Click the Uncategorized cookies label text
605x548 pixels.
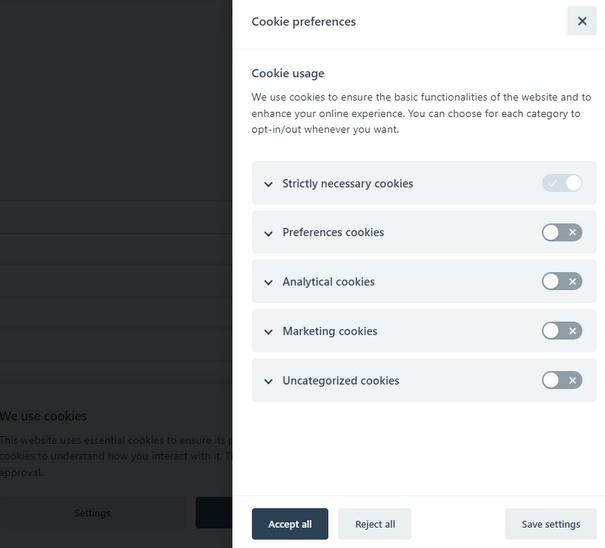pyautogui.click(x=341, y=381)
